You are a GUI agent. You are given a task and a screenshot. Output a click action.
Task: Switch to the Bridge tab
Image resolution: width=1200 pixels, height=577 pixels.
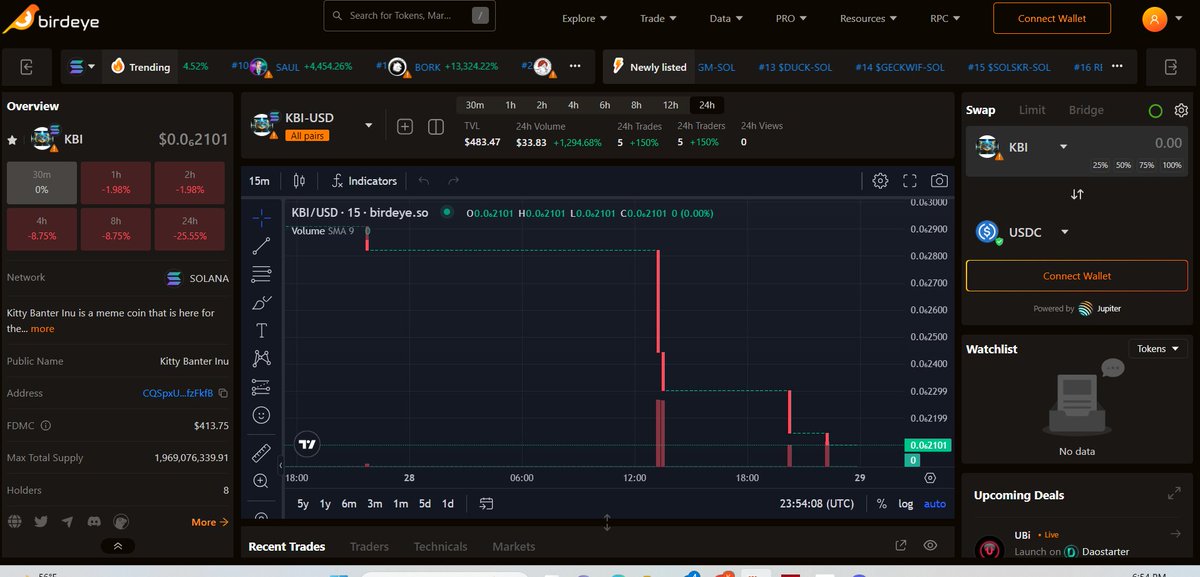[x=1086, y=110]
